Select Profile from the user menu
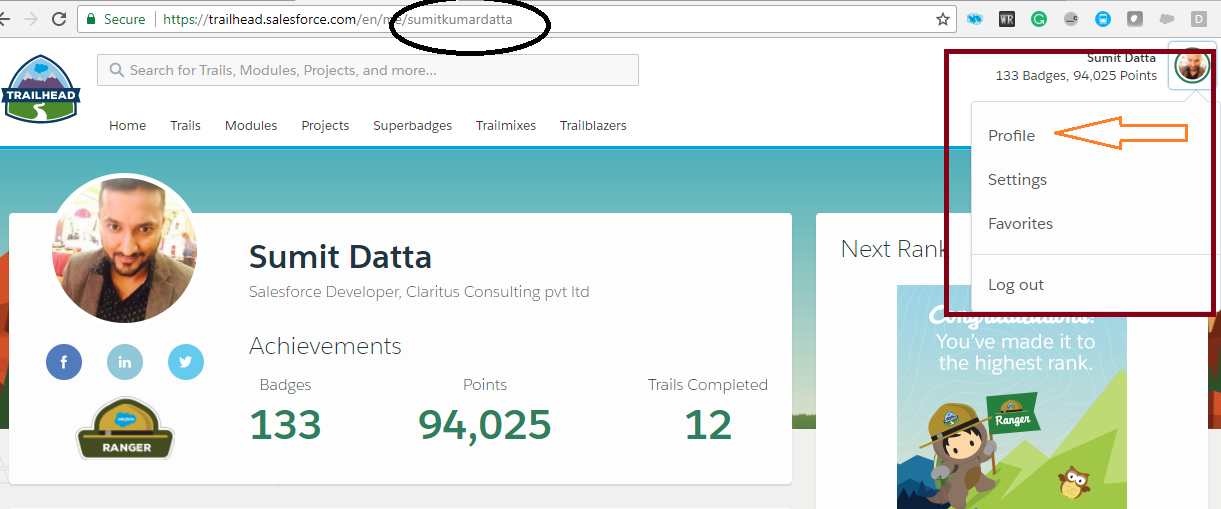The height and width of the screenshot is (509, 1221). (1011, 135)
